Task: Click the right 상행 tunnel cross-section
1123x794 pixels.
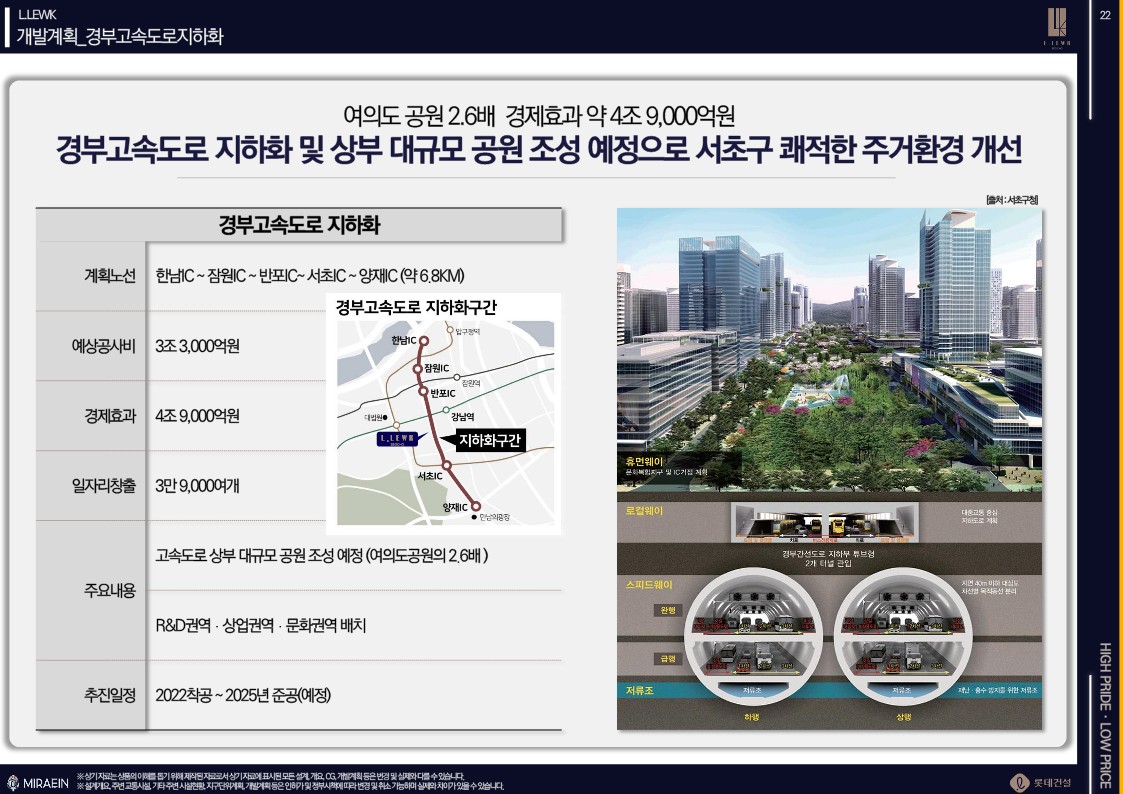Action: pos(902,640)
